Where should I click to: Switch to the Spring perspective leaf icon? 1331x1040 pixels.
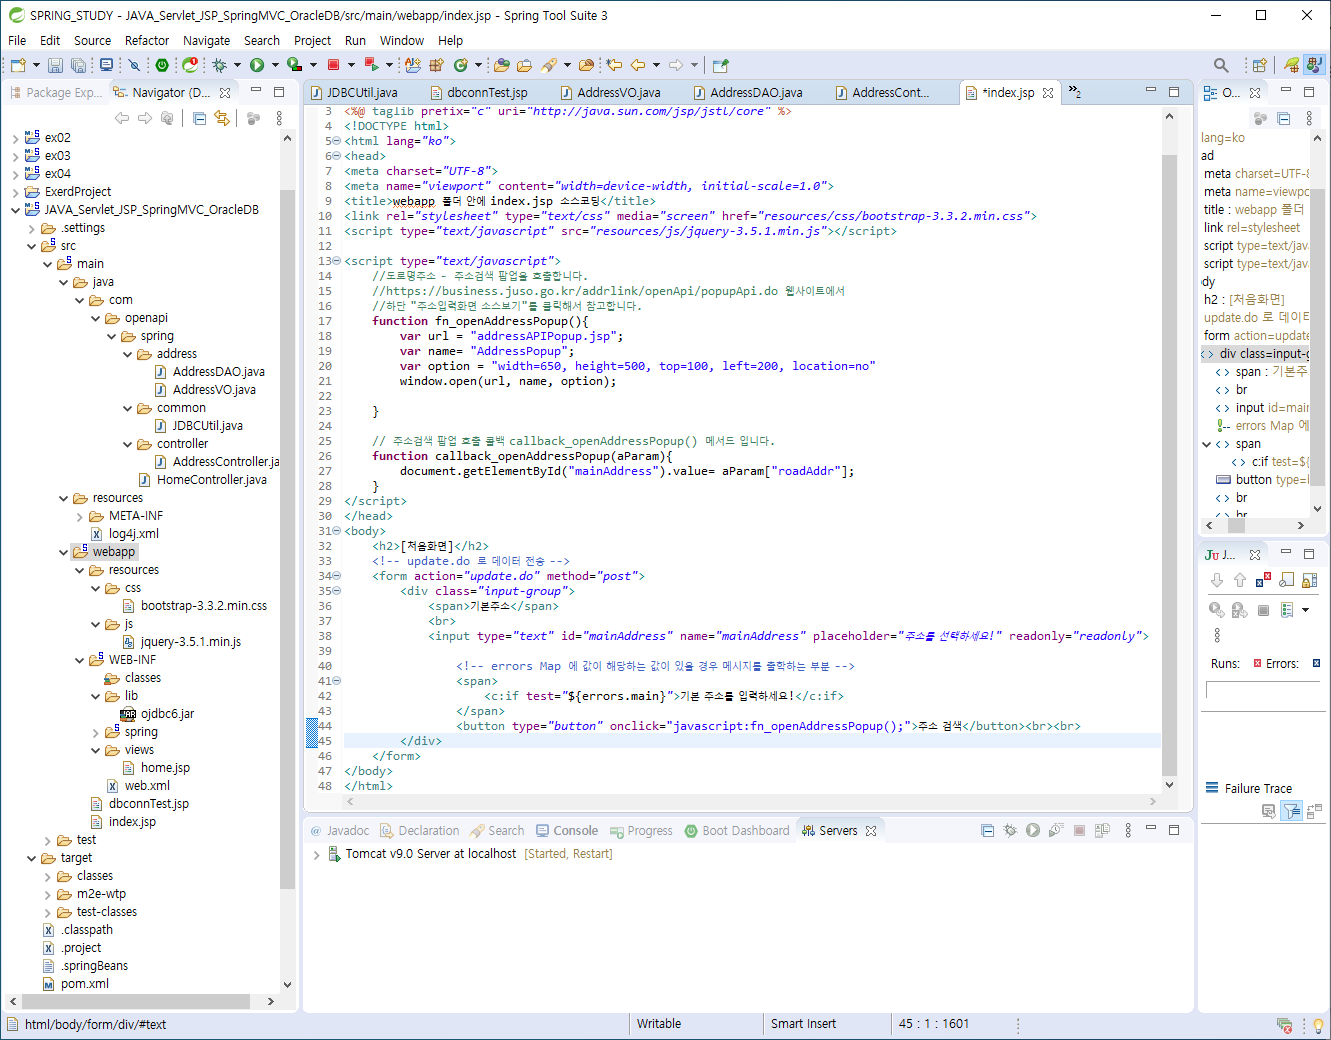click(x=1291, y=65)
